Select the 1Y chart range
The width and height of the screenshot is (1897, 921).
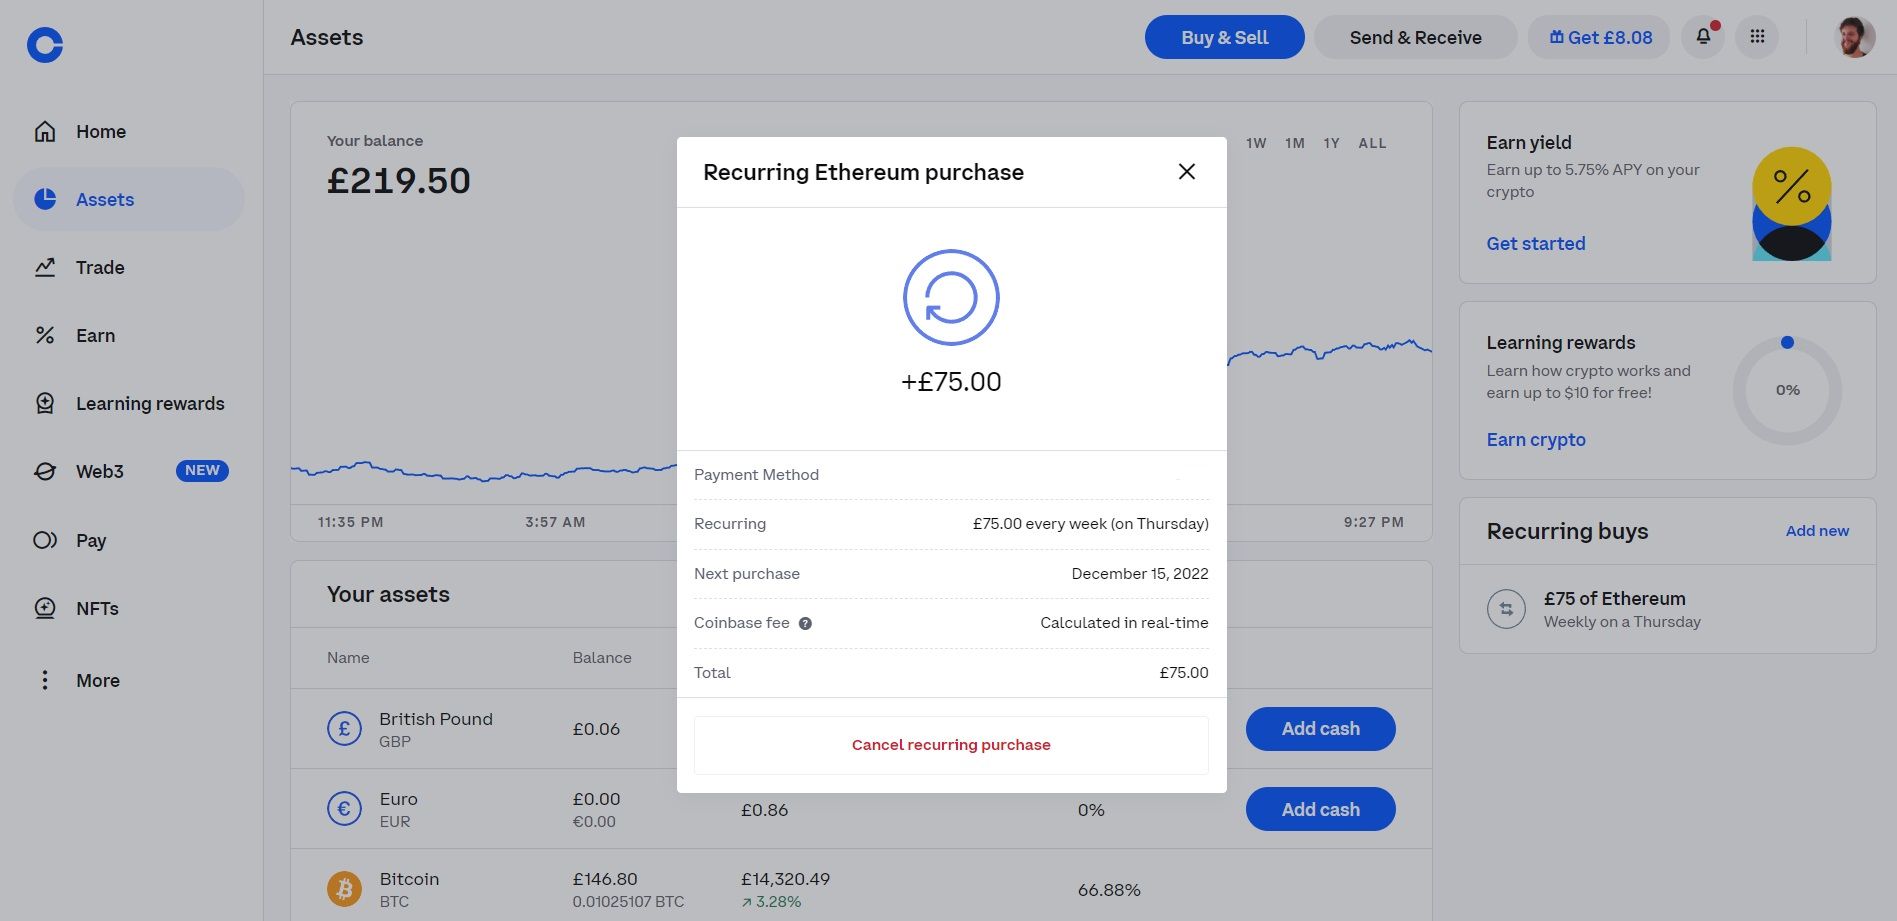(x=1331, y=143)
